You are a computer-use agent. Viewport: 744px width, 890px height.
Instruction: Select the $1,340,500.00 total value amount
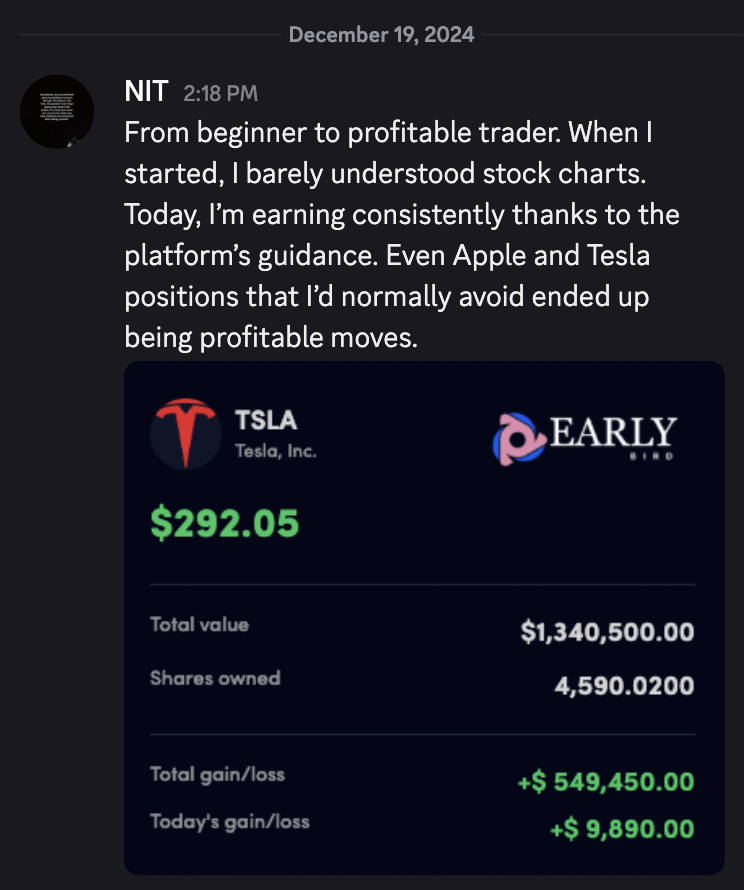click(607, 632)
